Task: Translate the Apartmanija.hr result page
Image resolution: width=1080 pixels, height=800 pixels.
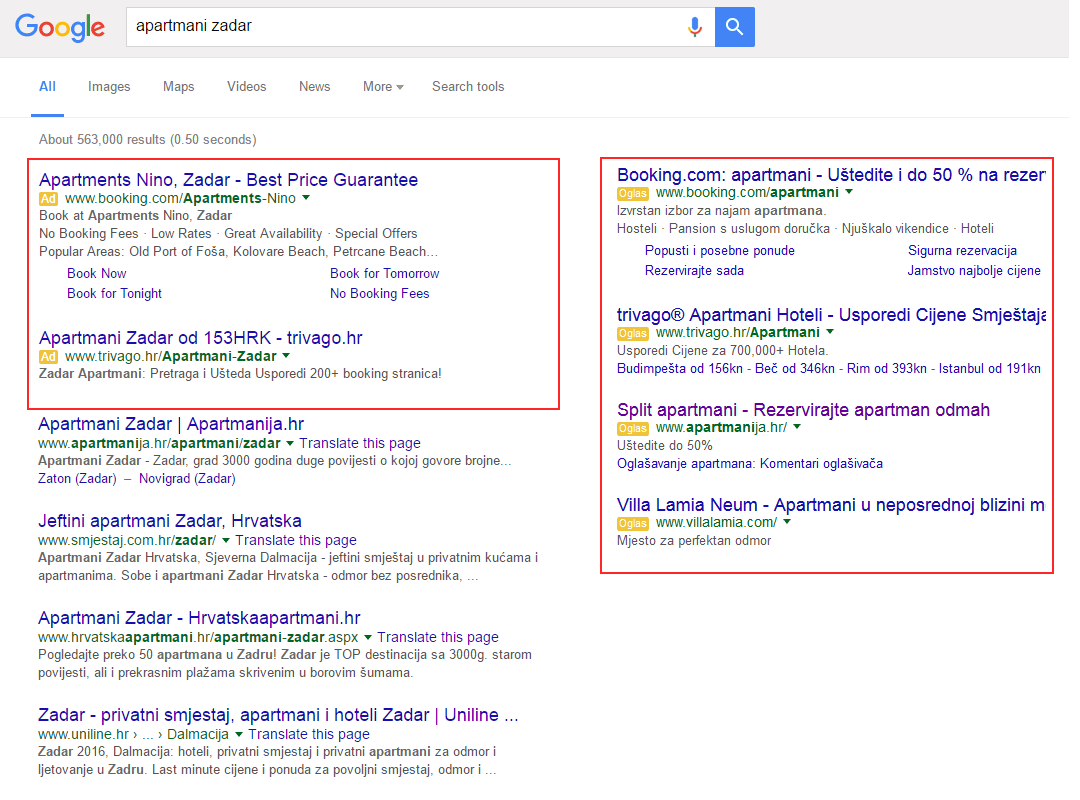Action: click(x=360, y=443)
